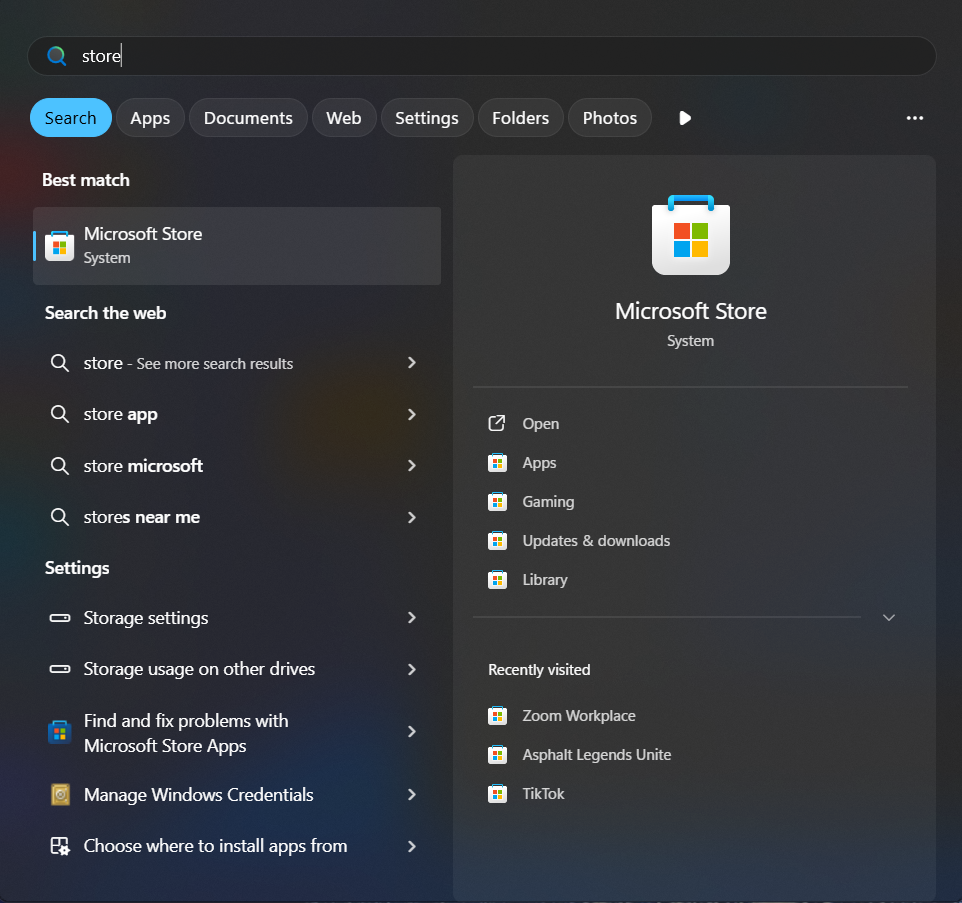Click the troubleshooter icon for Microsoft Store Apps
Image resolution: width=962 pixels, height=903 pixels.
pos(60,732)
